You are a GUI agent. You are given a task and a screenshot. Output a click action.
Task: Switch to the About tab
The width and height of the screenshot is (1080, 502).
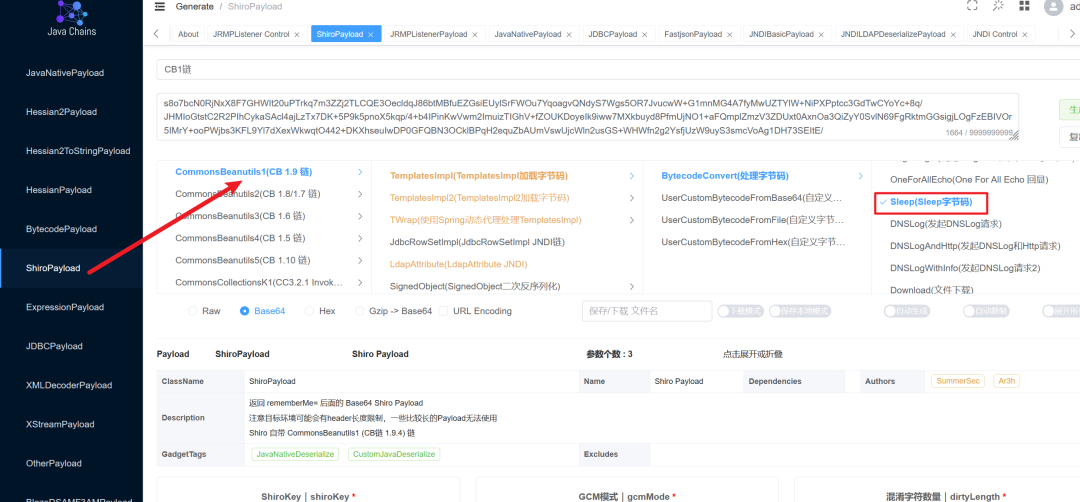point(188,34)
